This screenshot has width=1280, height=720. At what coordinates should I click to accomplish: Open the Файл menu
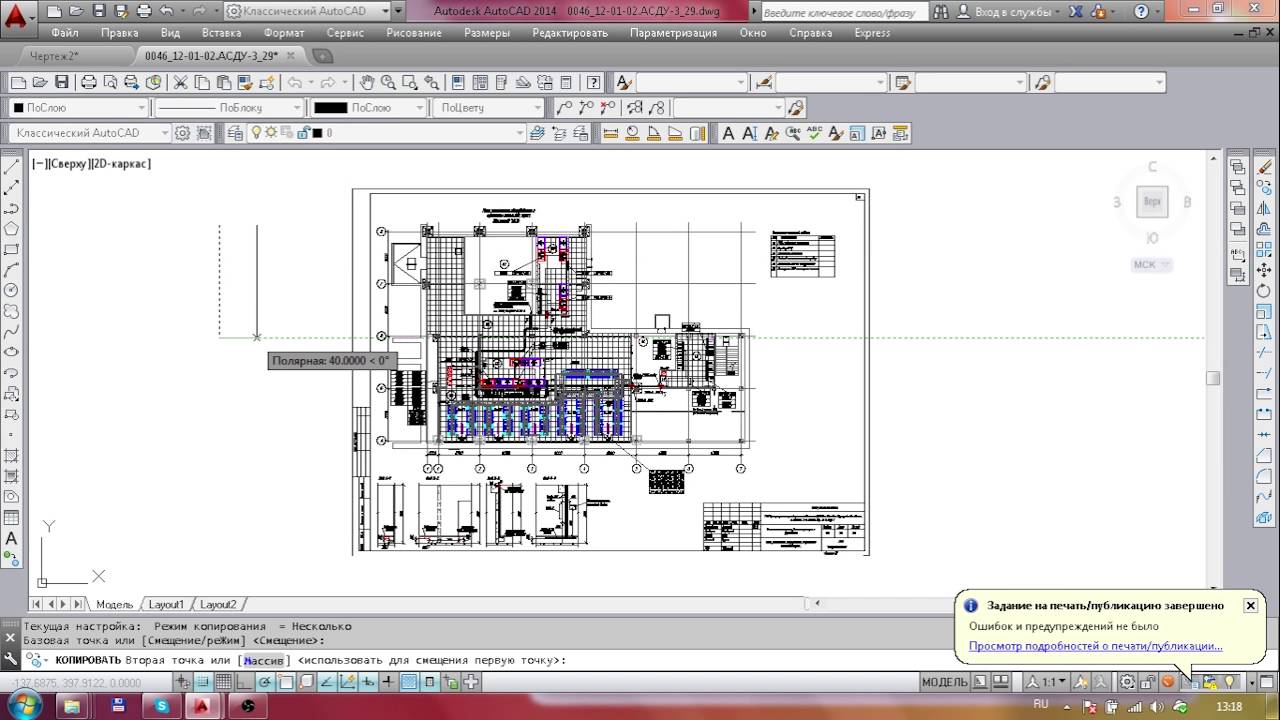65,32
